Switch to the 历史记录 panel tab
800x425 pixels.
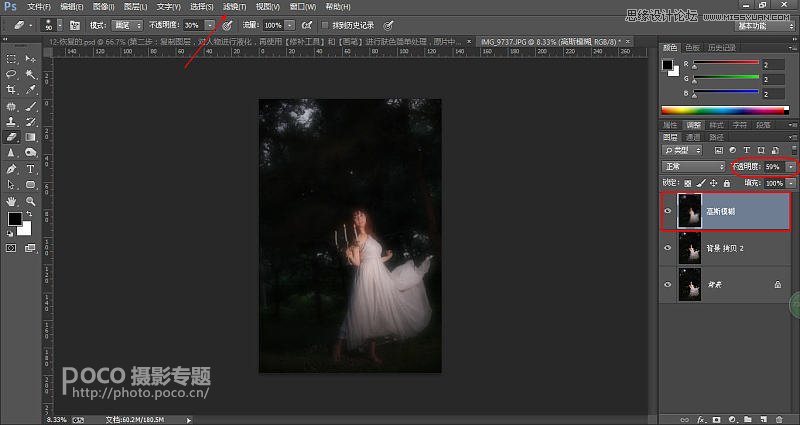click(720, 47)
